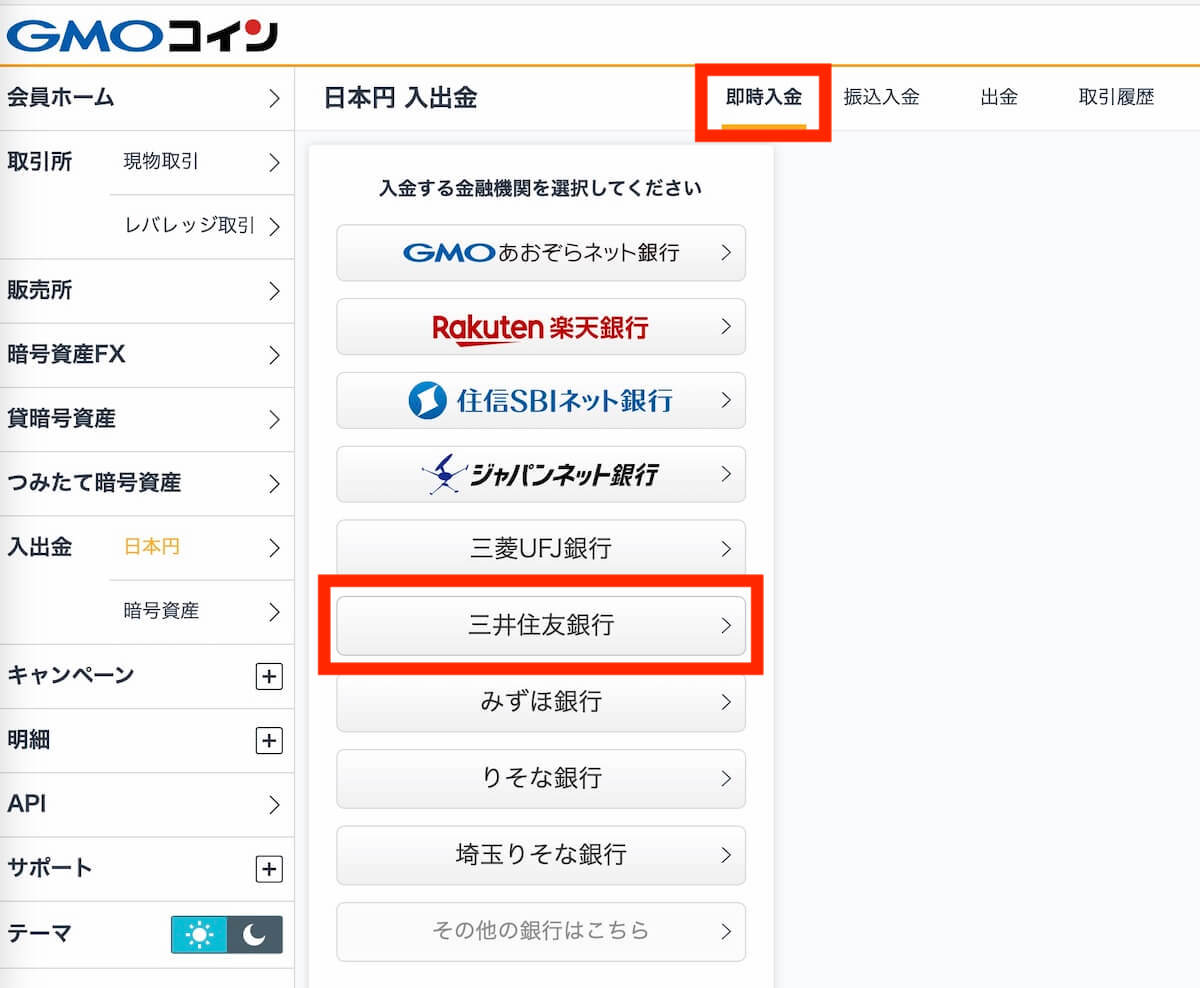1200x988 pixels.
Task: Select ジャパンネット銀行 button
Action: coord(541,474)
